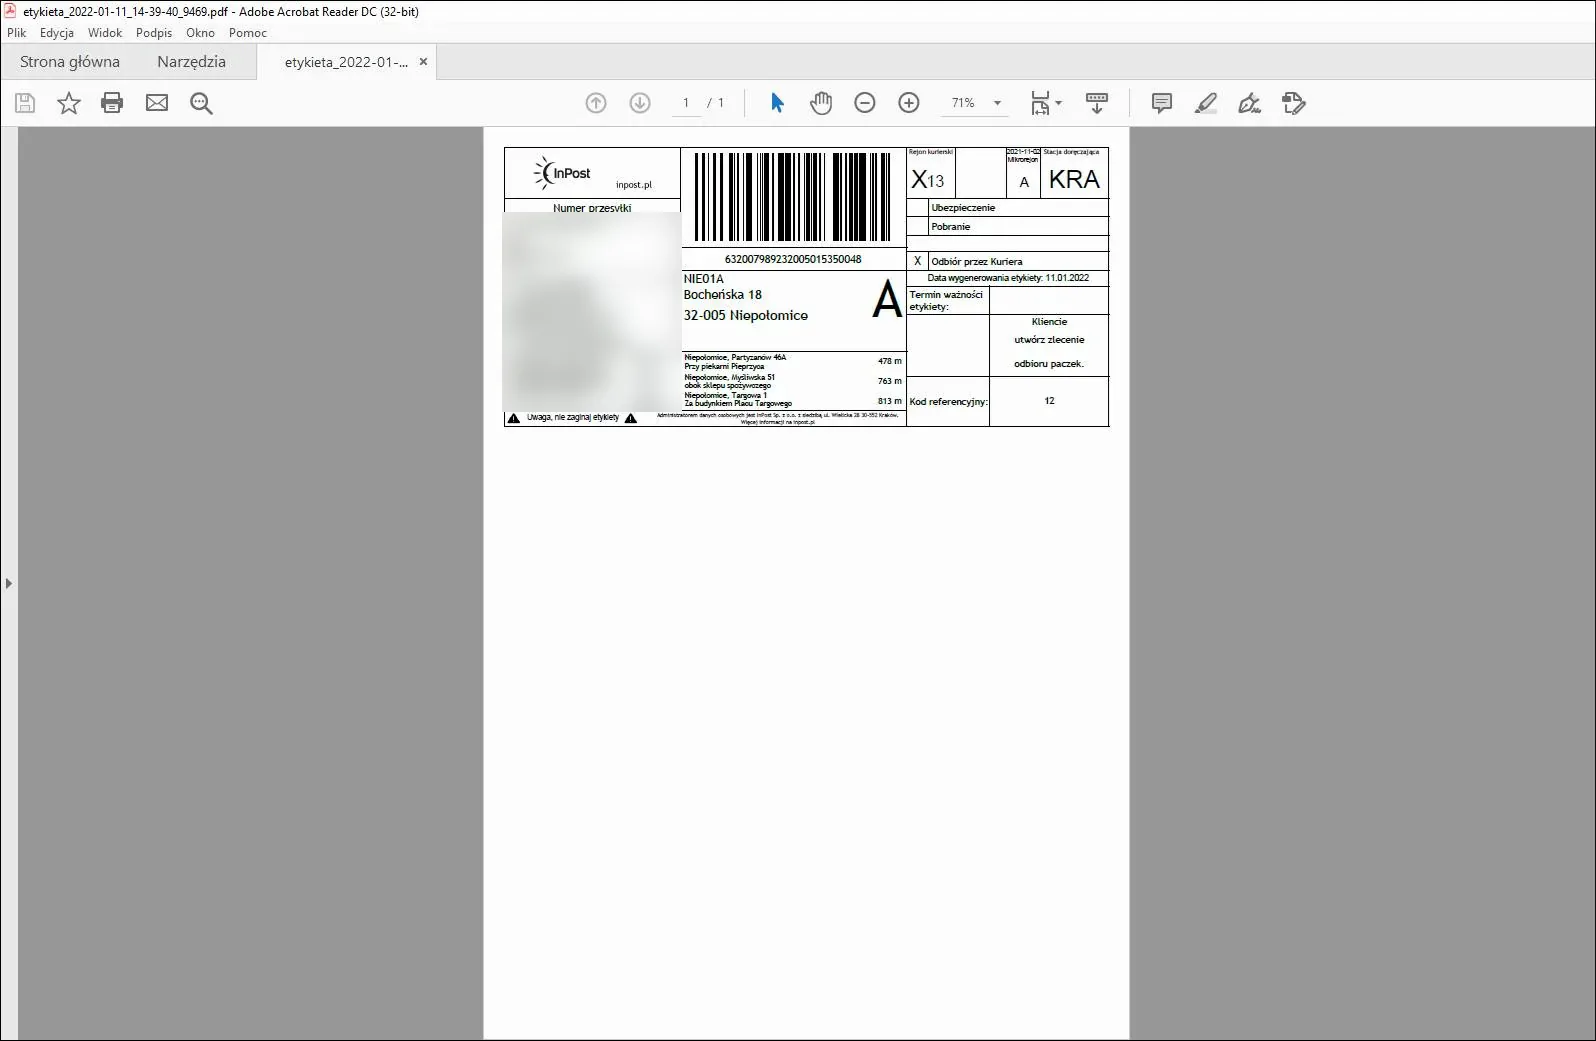
Task: Send the file by email envelope icon
Action: [157, 103]
